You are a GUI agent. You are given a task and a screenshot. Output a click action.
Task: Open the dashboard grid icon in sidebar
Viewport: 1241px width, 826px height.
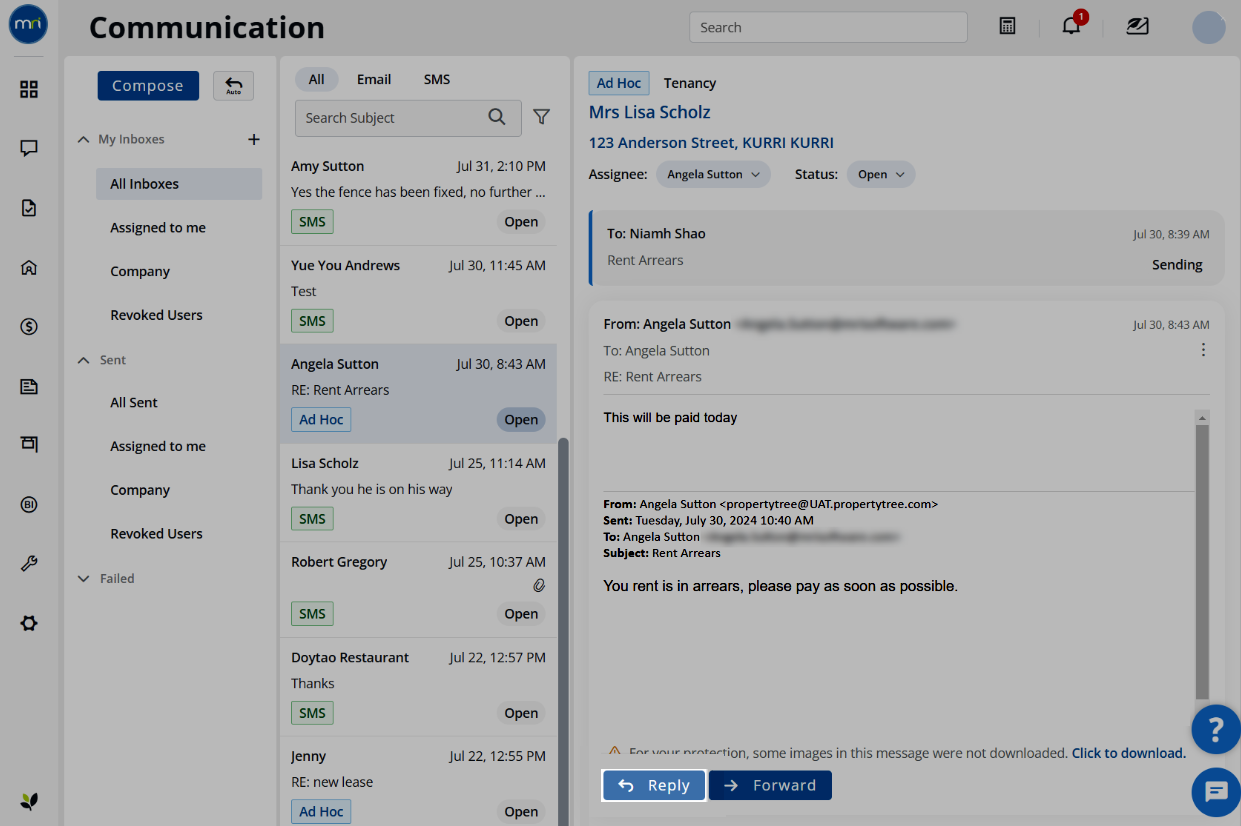click(x=29, y=90)
